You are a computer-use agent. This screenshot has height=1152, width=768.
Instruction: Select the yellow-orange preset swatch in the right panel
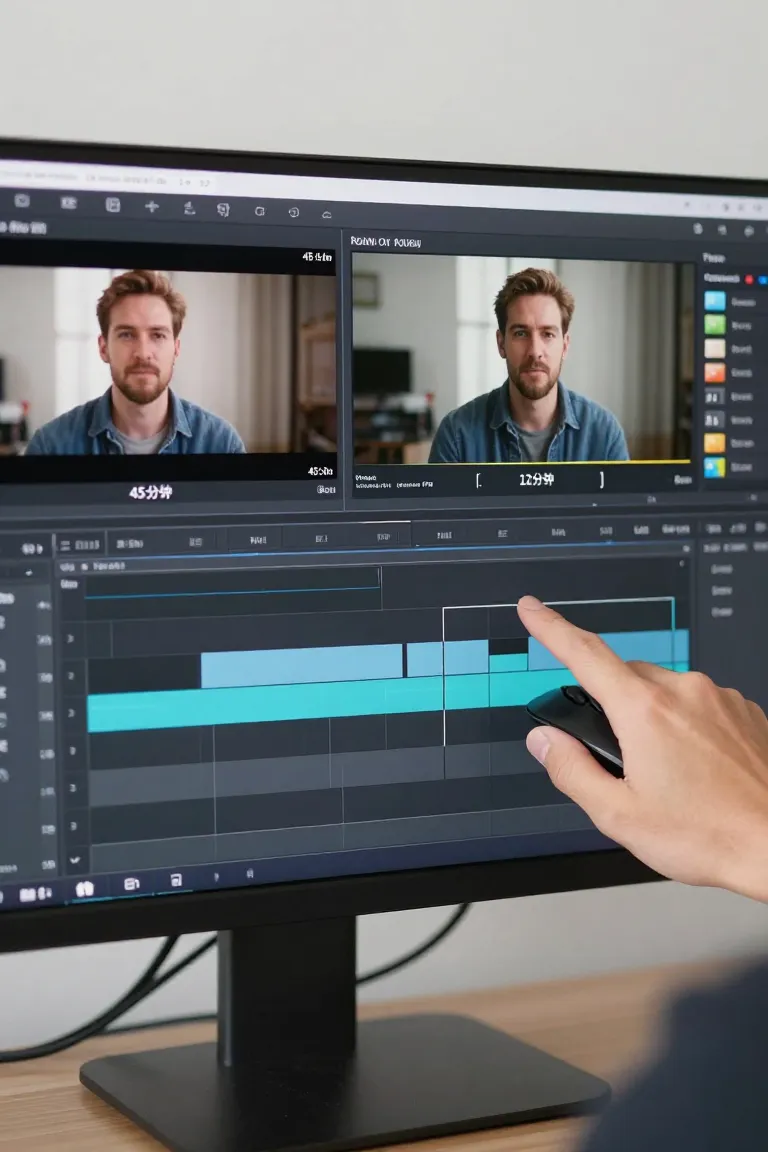click(x=714, y=443)
